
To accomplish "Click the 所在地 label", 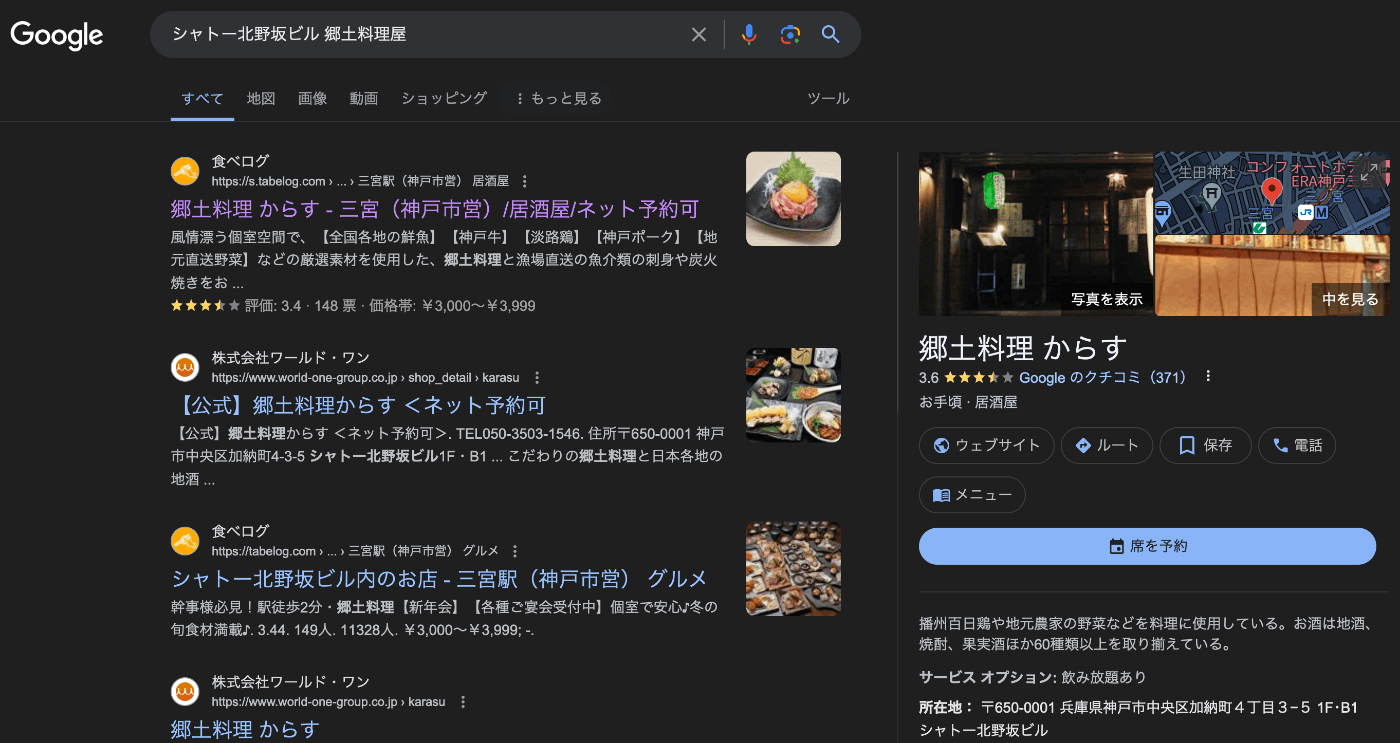I will 946,707.
